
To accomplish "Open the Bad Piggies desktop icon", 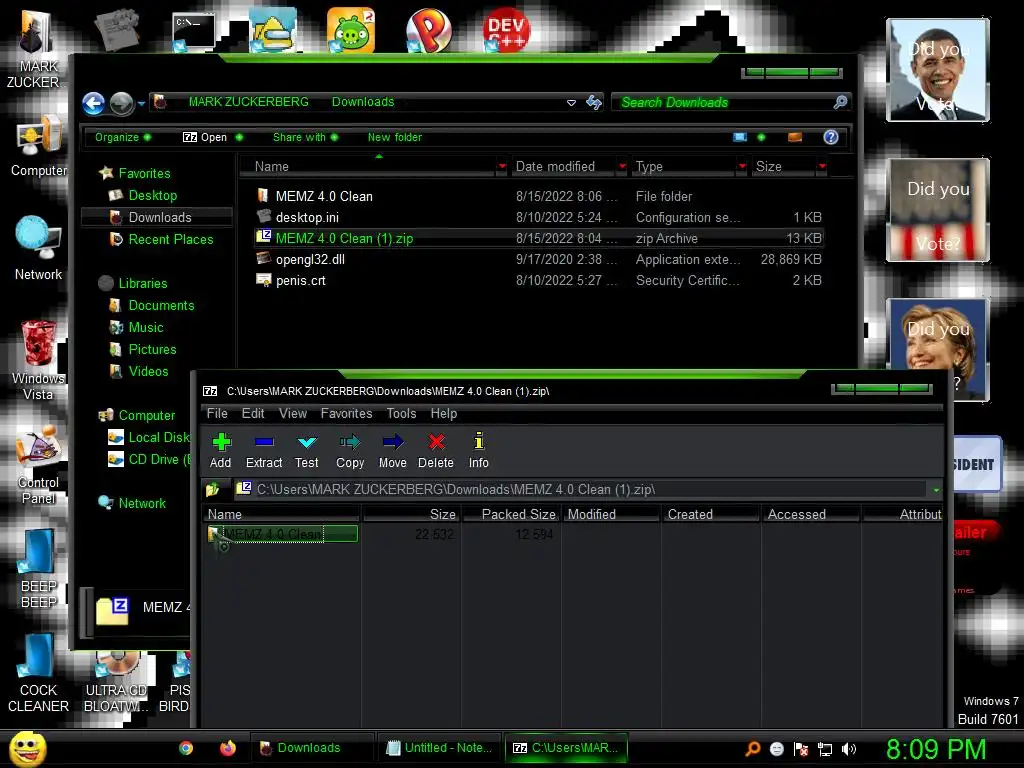I will (351, 30).
